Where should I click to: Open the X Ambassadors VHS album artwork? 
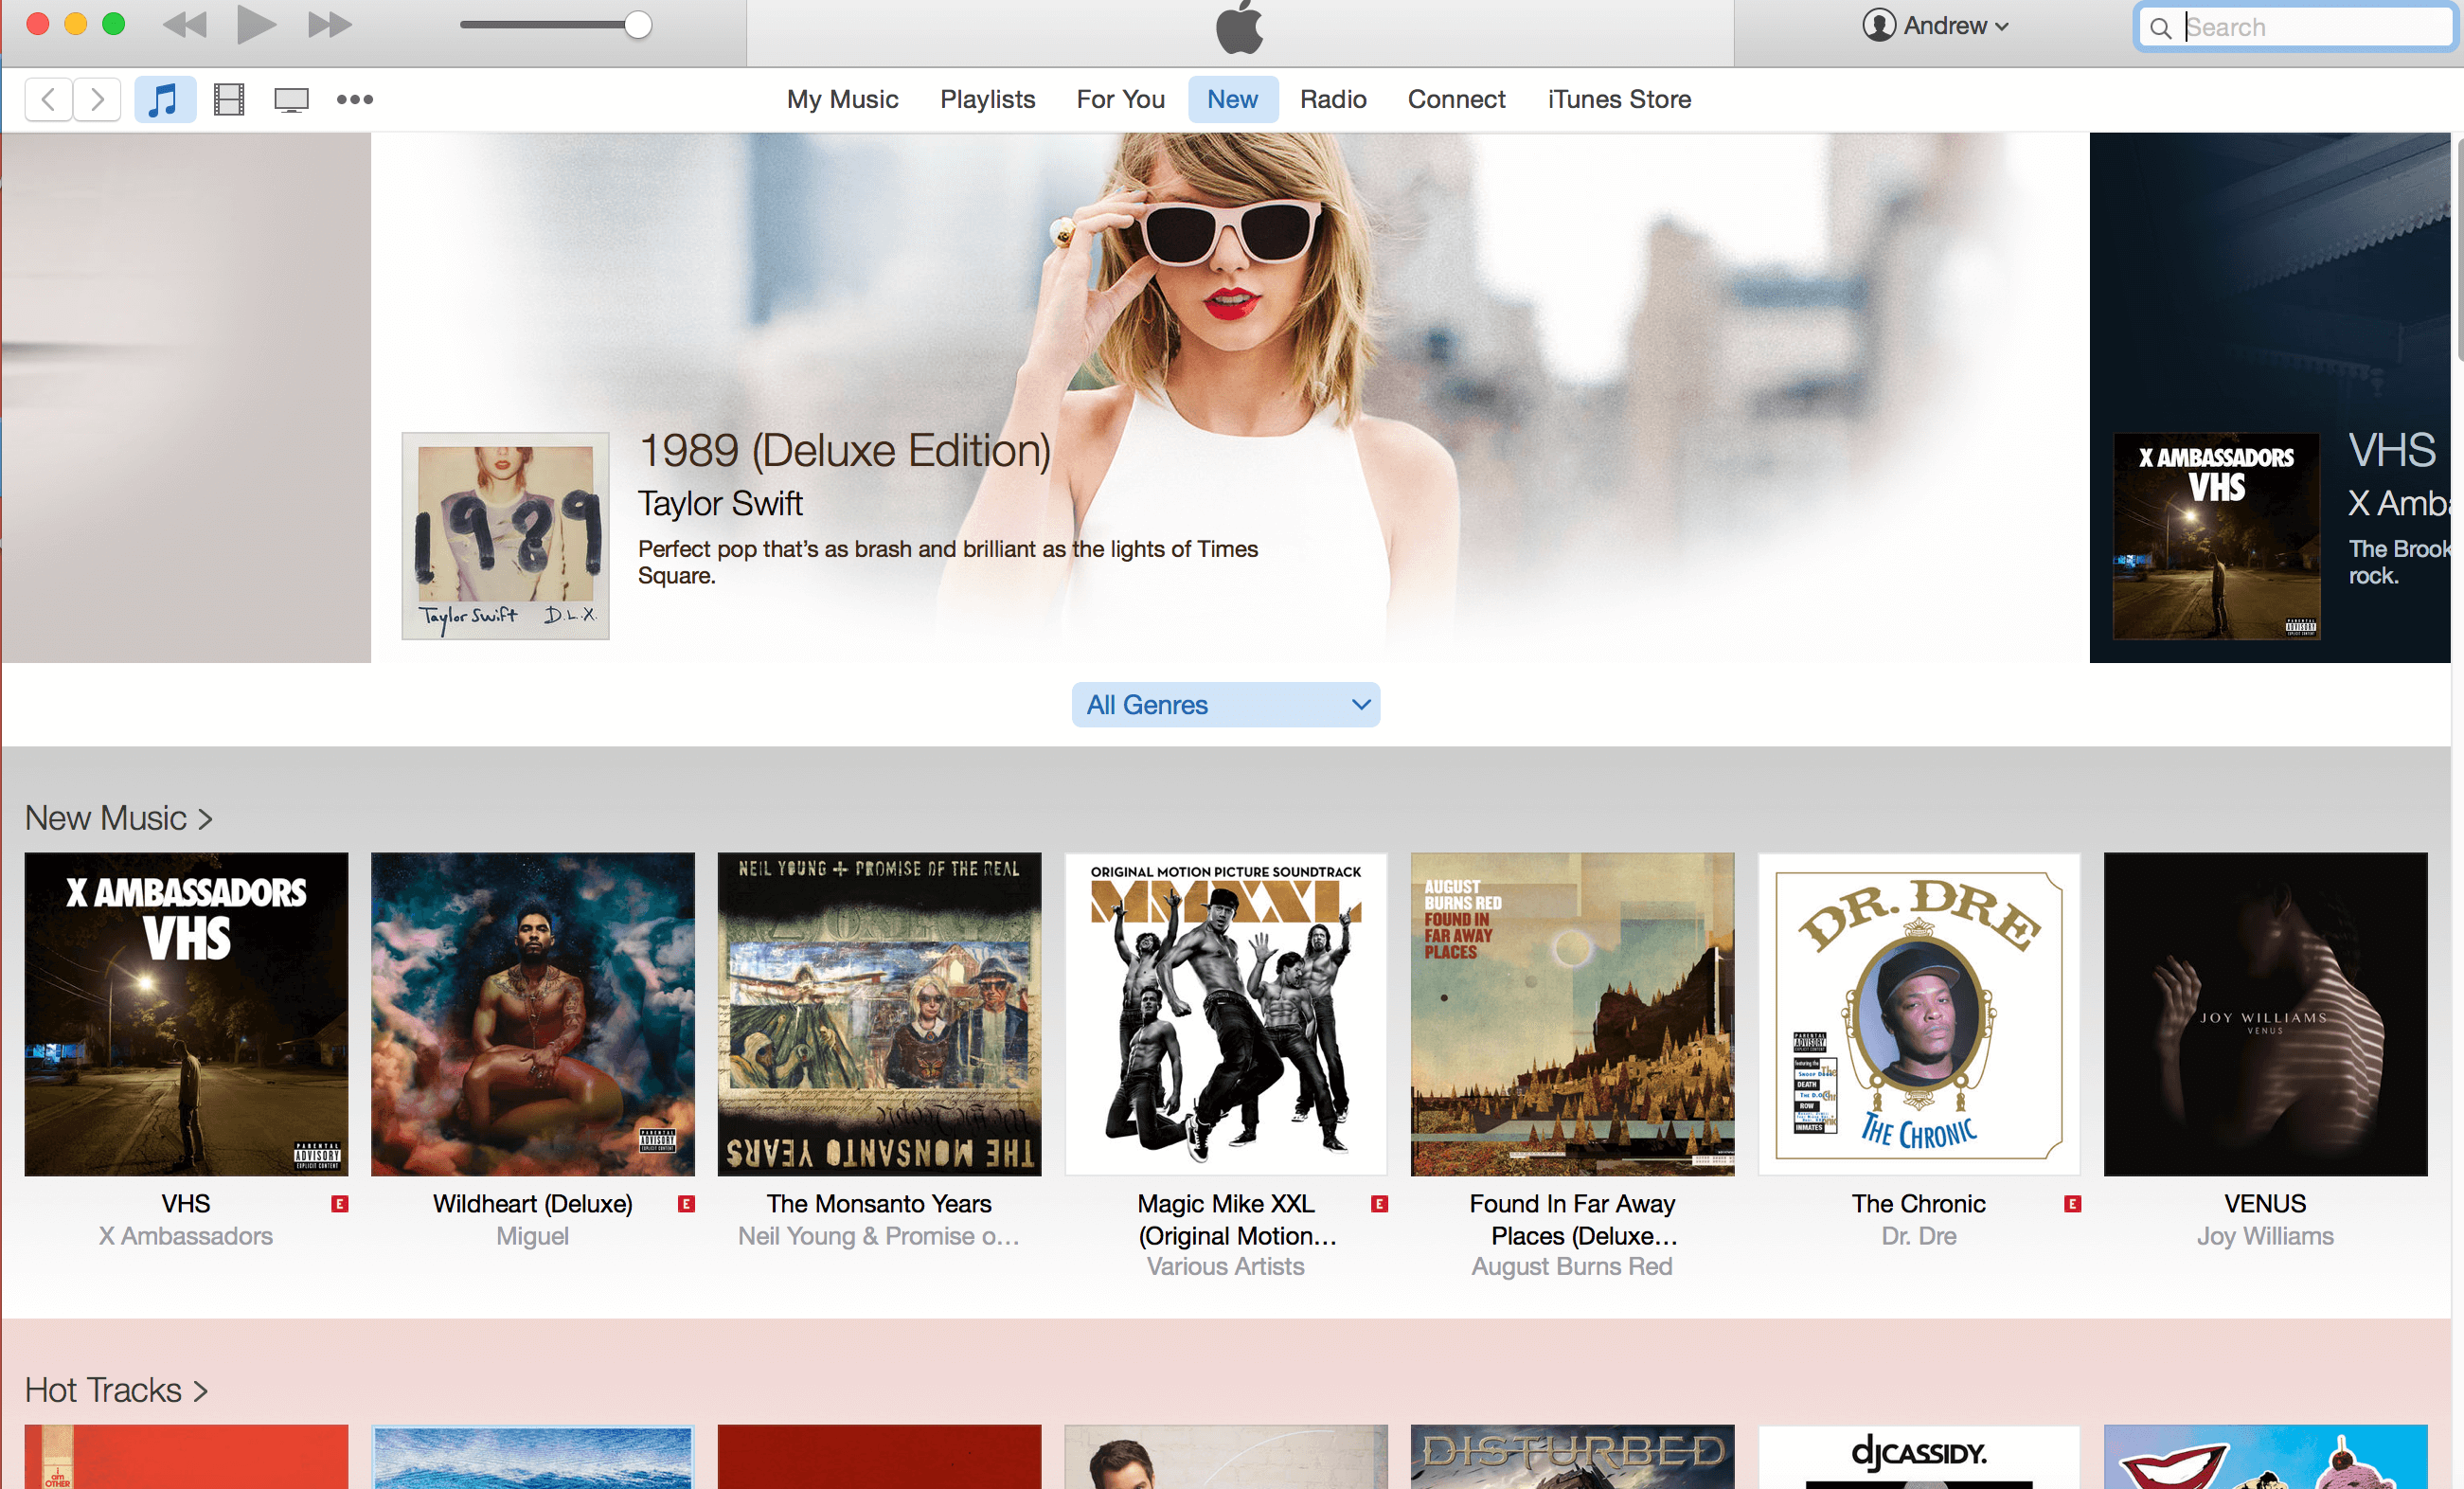(186, 1014)
